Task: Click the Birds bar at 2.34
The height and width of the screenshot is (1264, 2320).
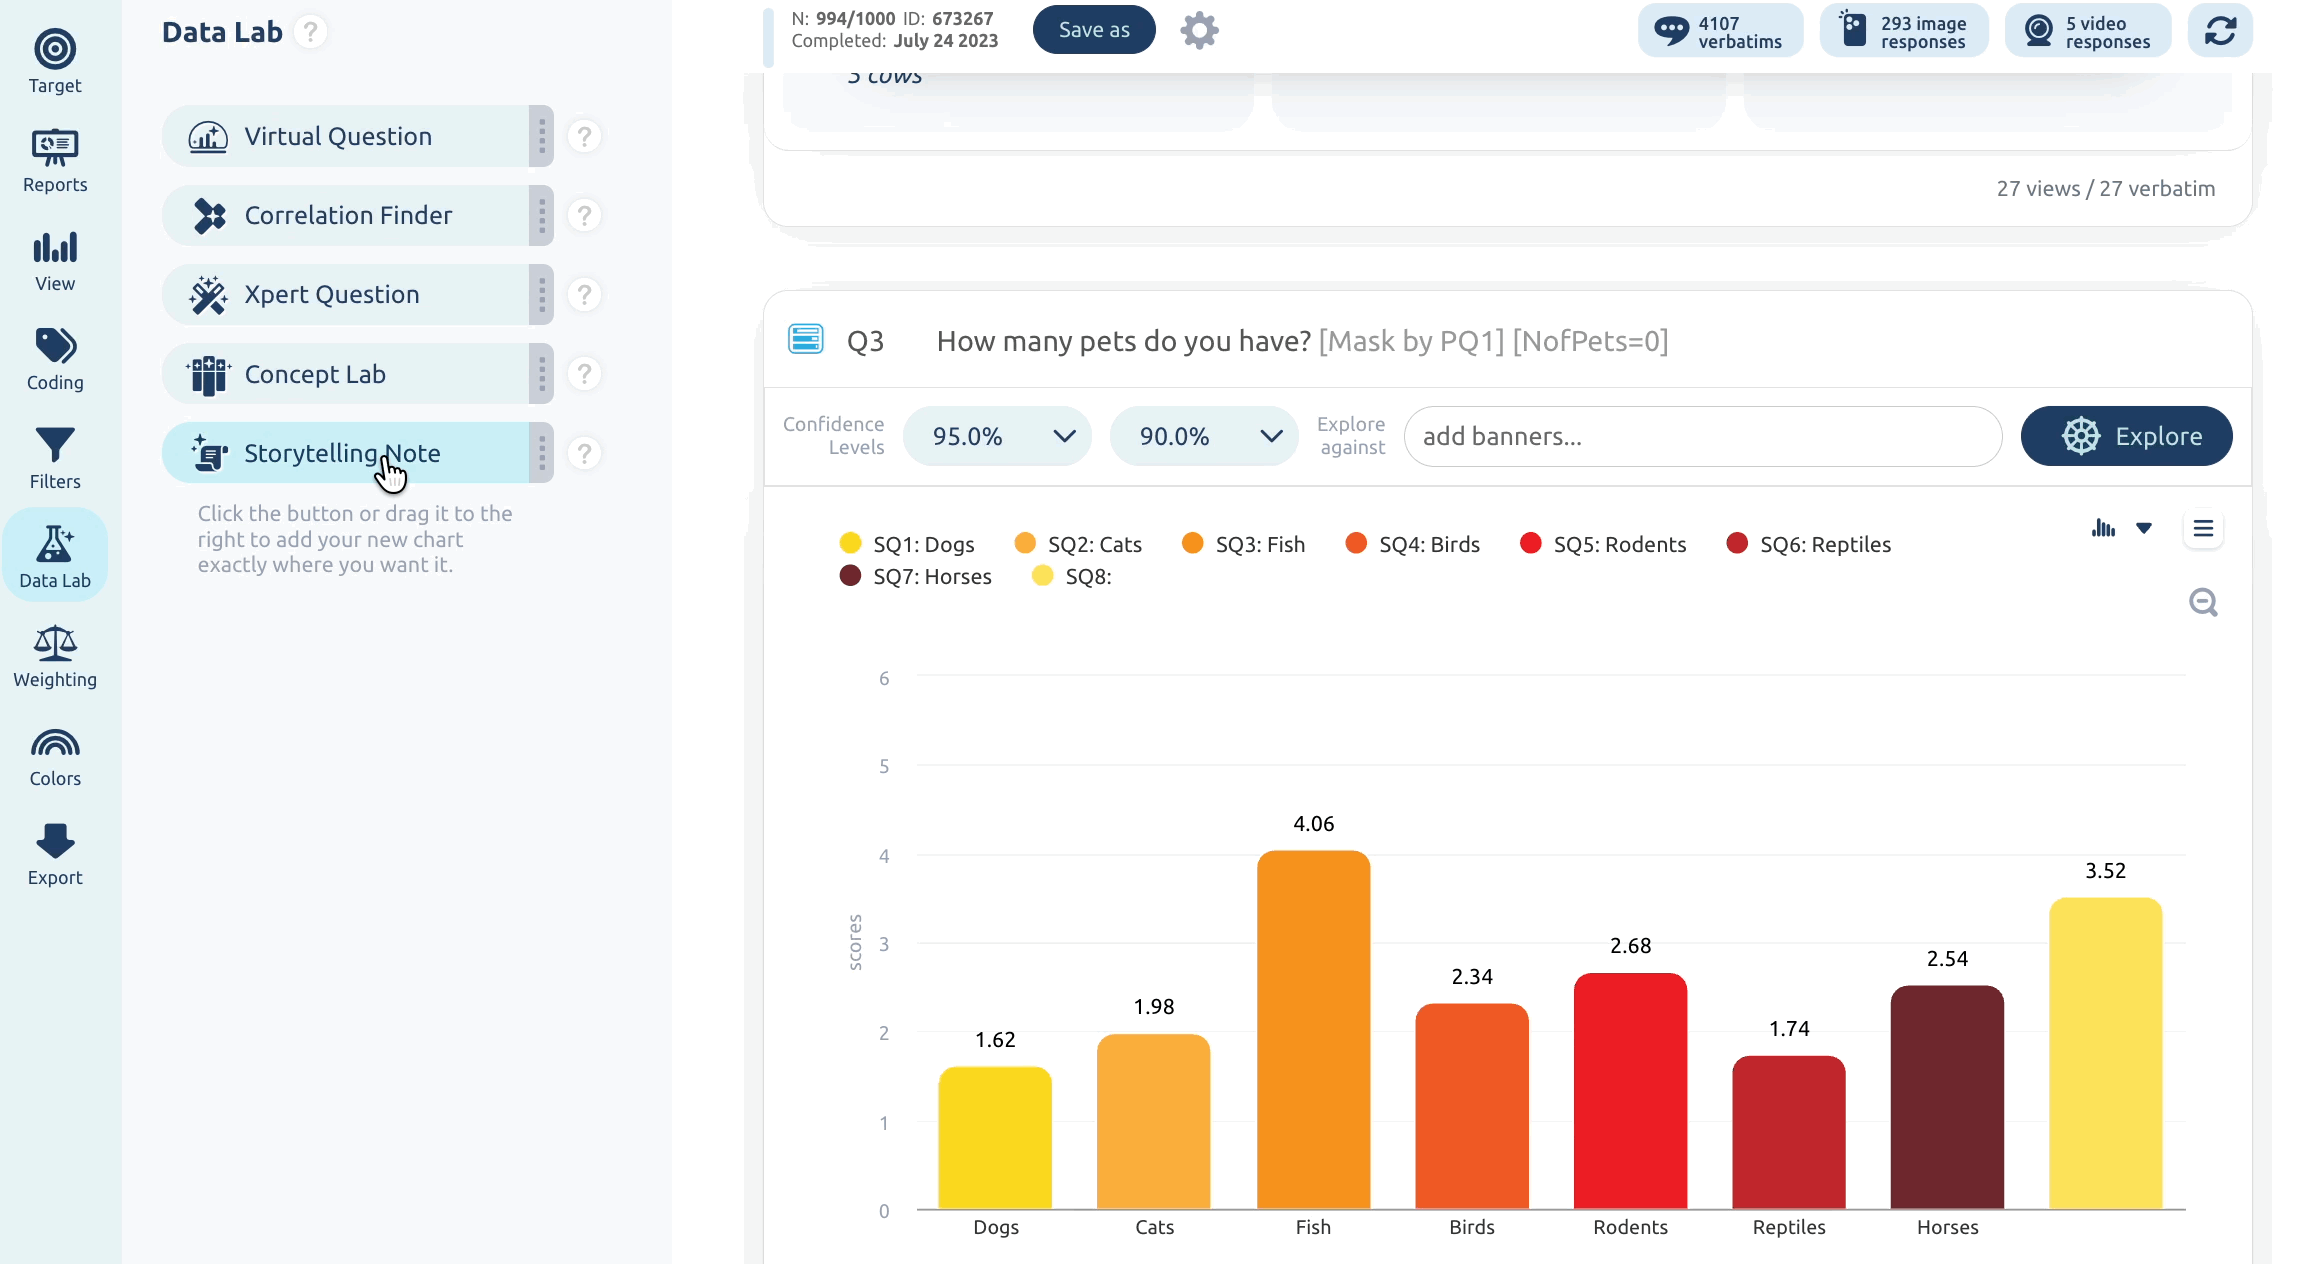Action: 1472,1106
